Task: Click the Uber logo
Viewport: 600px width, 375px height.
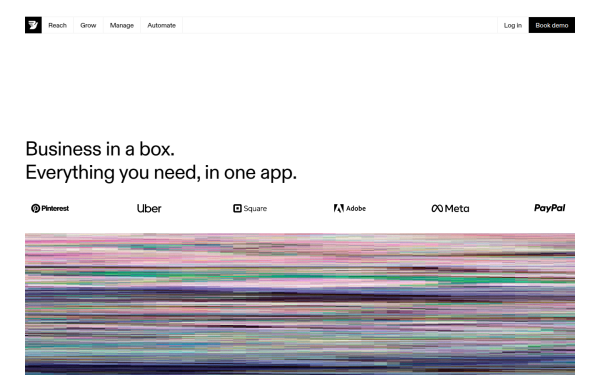Action: (x=149, y=209)
